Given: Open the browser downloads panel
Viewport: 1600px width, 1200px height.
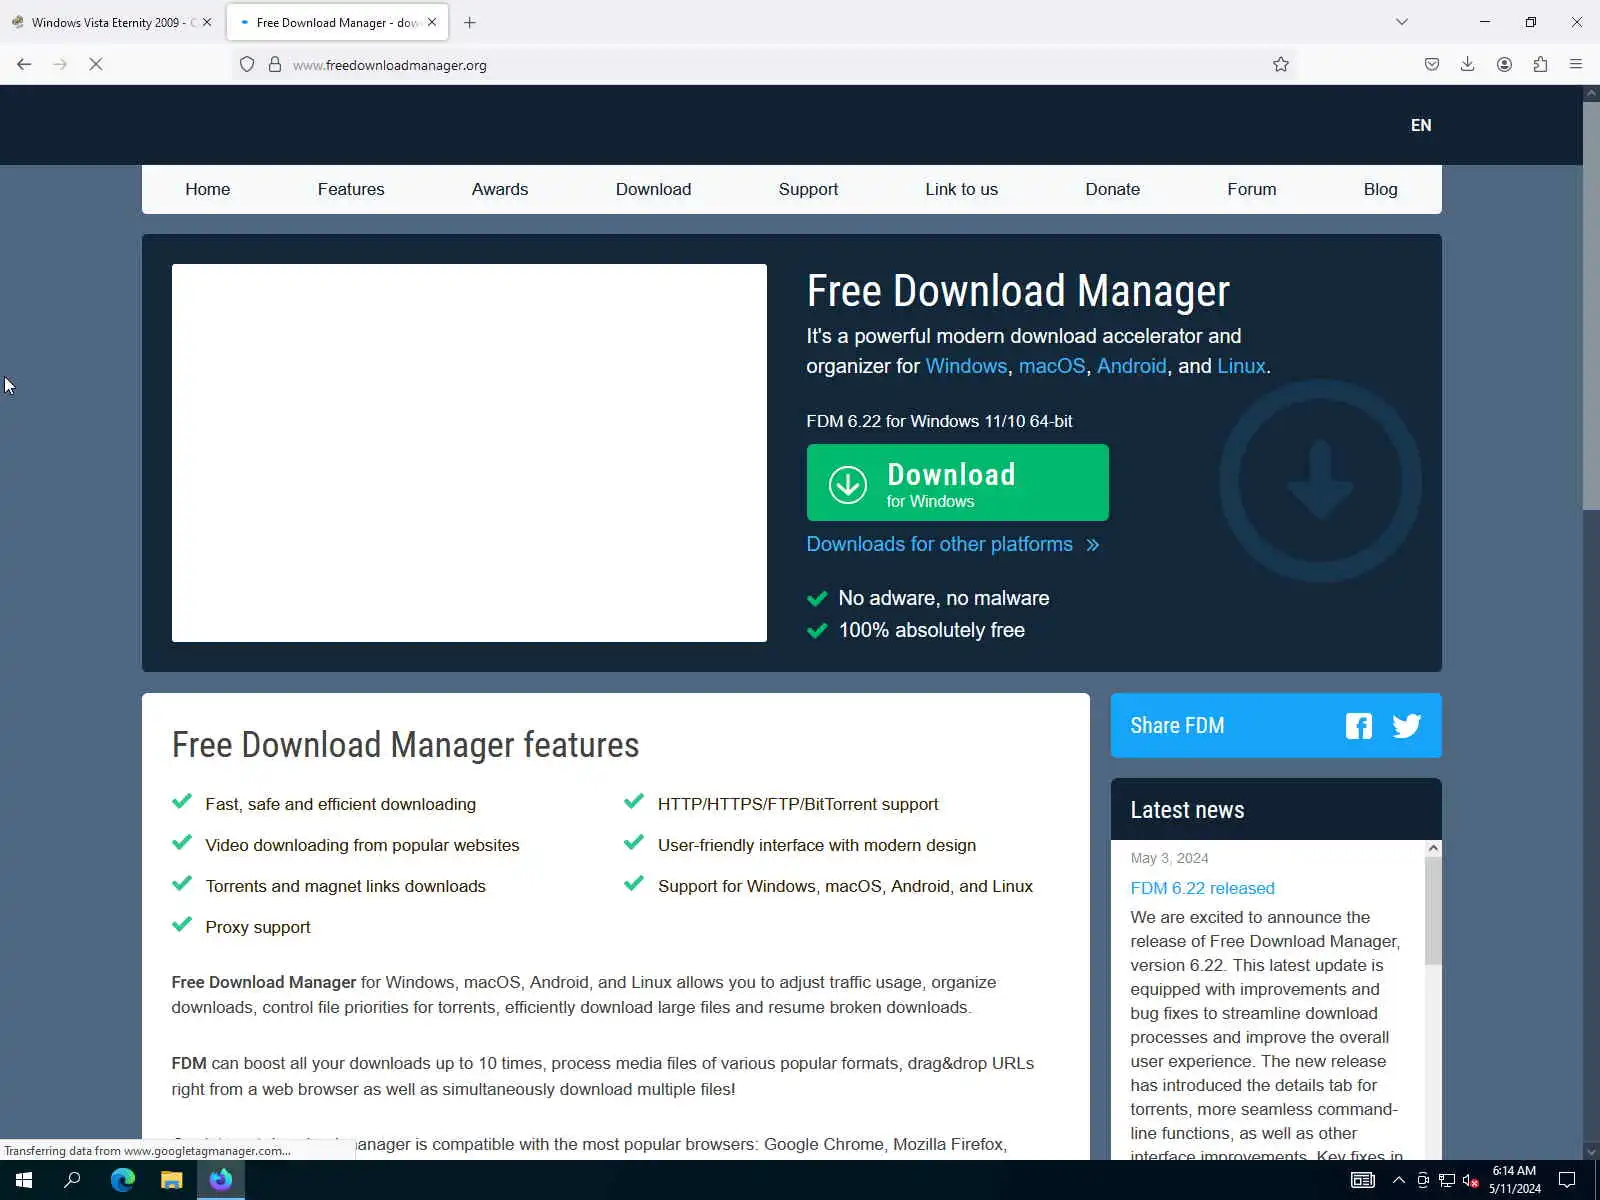Looking at the screenshot, I should click(1468, 64).
